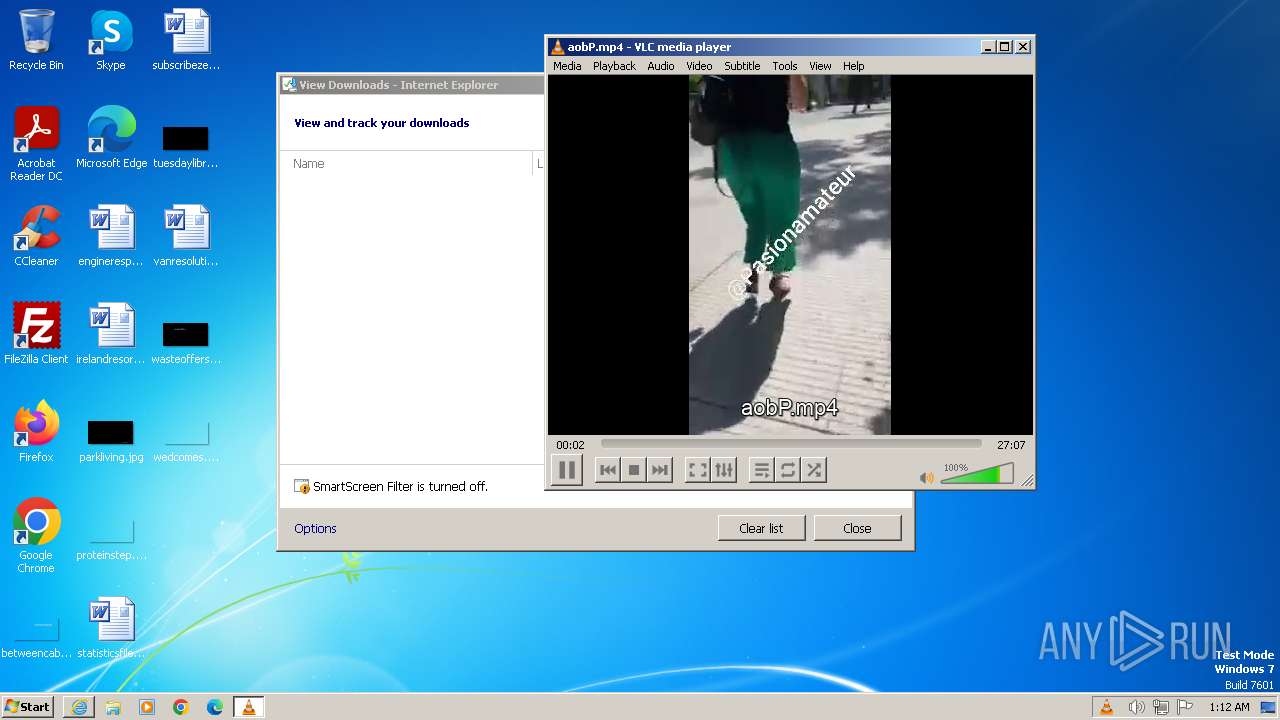Select the proteinstep desktop file
The width and height of the screenshot is (1280, 720).
111,539
